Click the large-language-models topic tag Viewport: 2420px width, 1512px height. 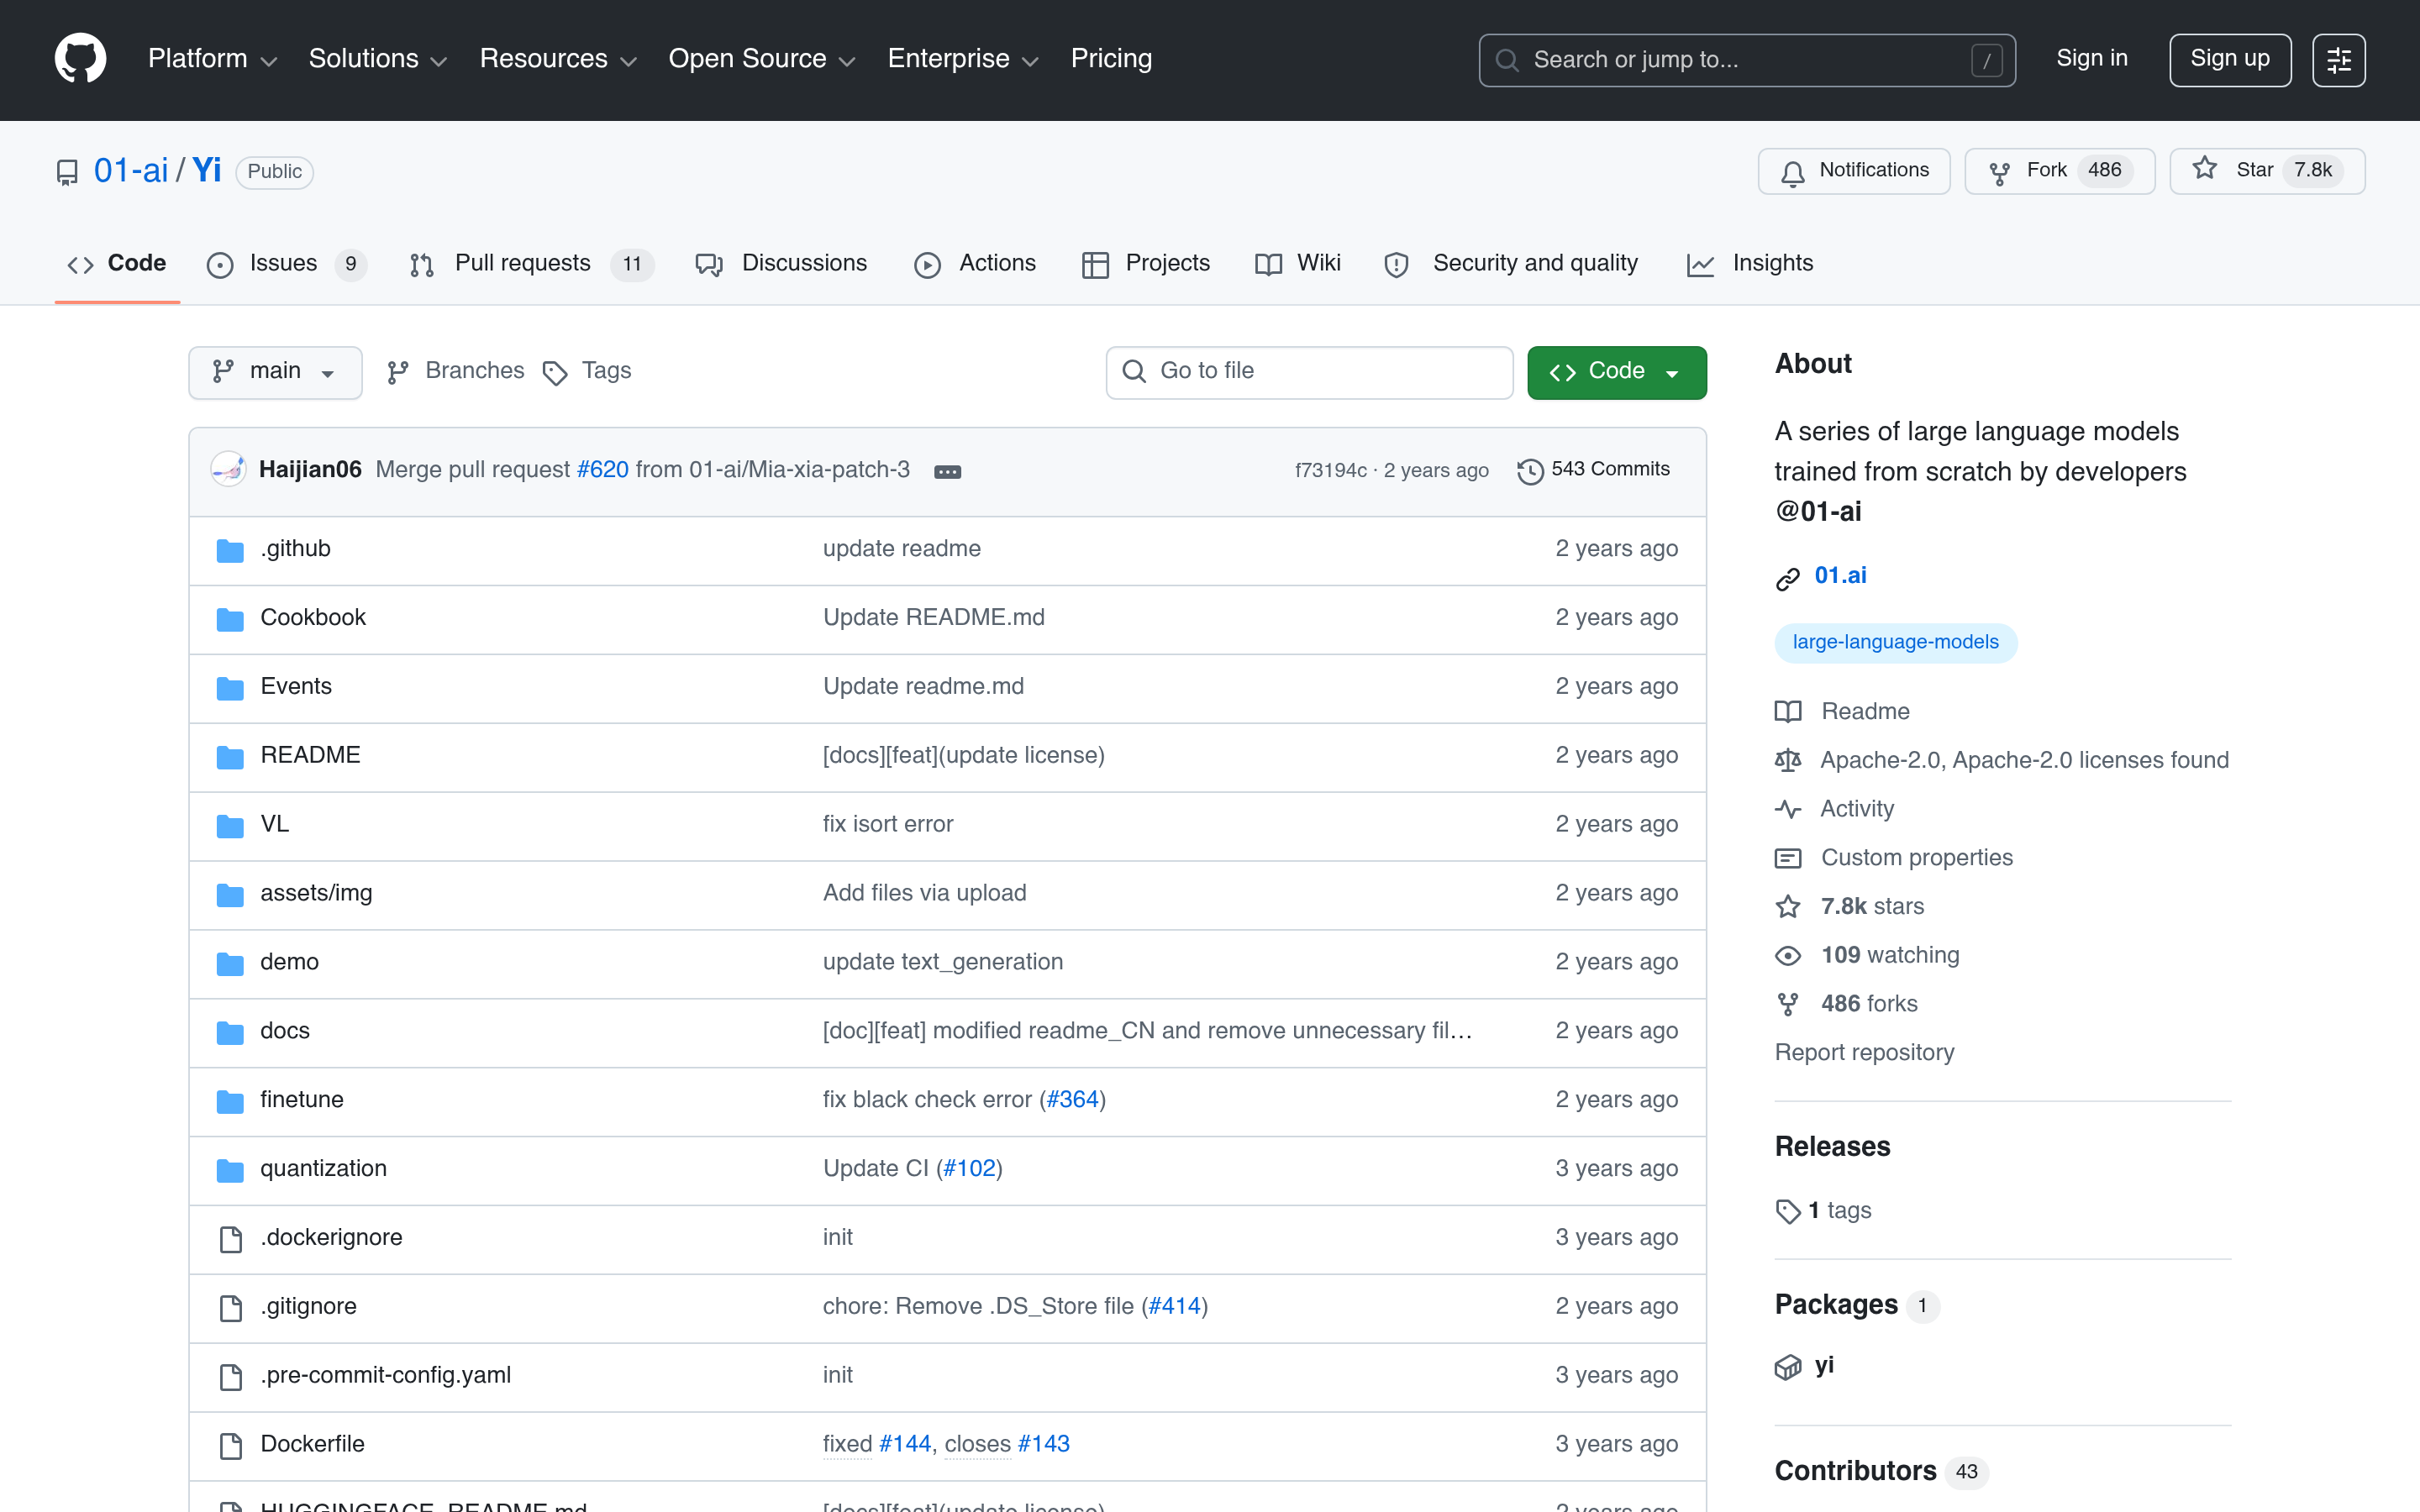coord(1895,643)
